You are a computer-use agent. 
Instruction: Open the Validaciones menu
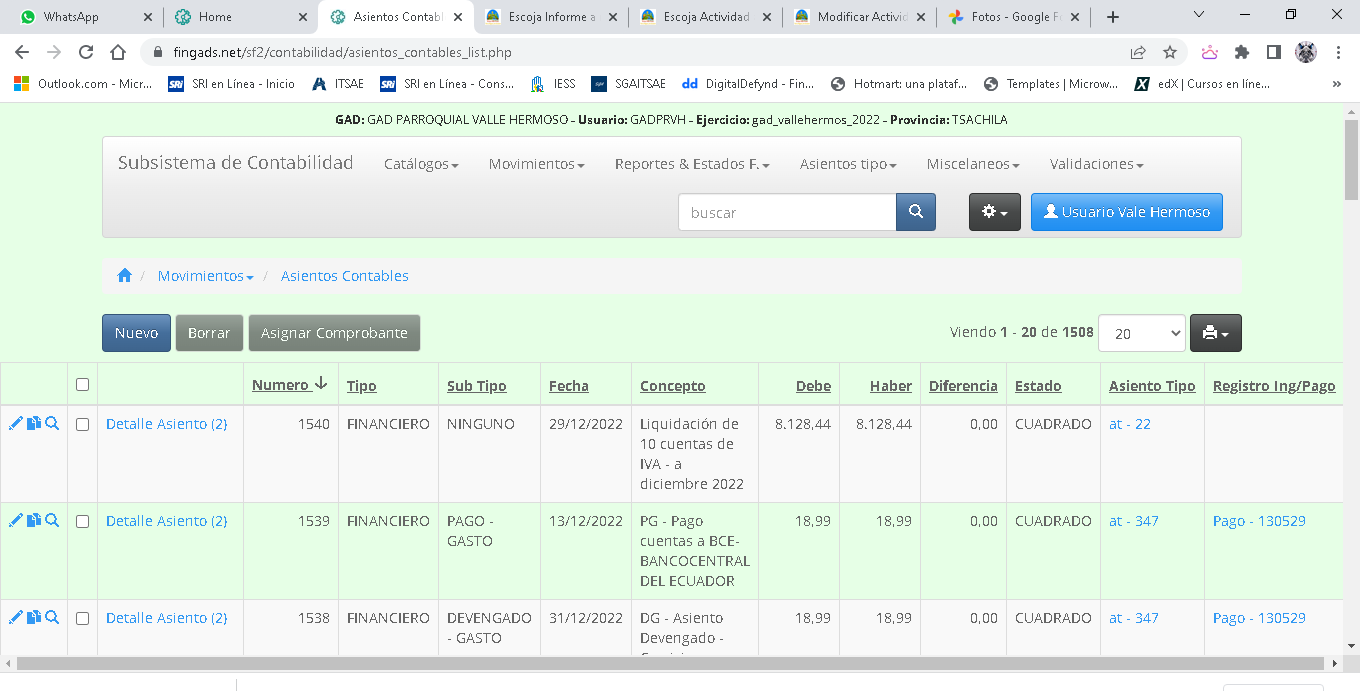click(1096, 164)
